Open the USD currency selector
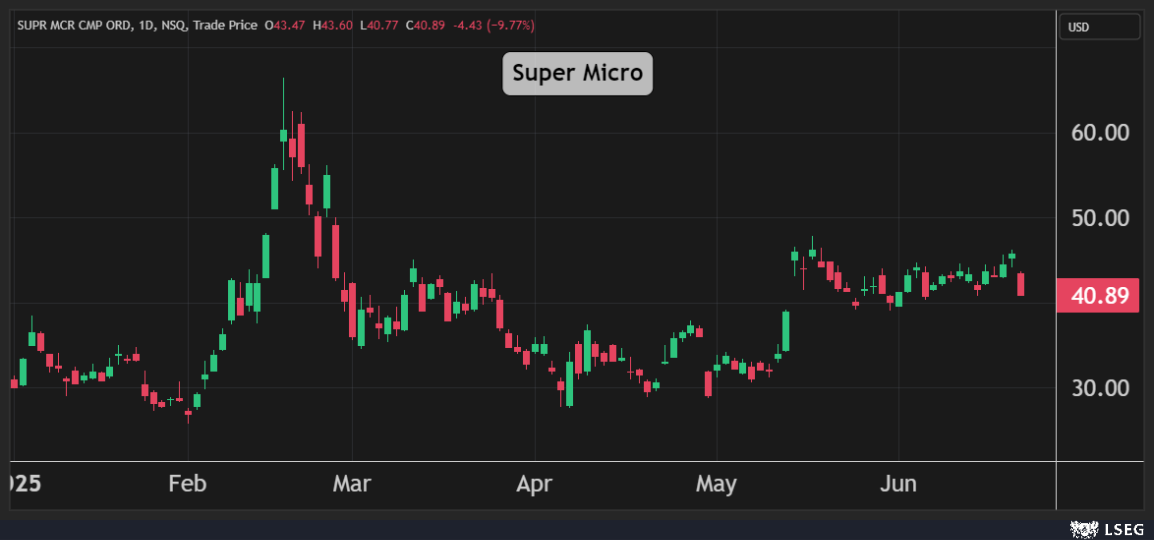Image resolution: width=1154 pixels, height=540 pixels. (x=1099, y=27)
